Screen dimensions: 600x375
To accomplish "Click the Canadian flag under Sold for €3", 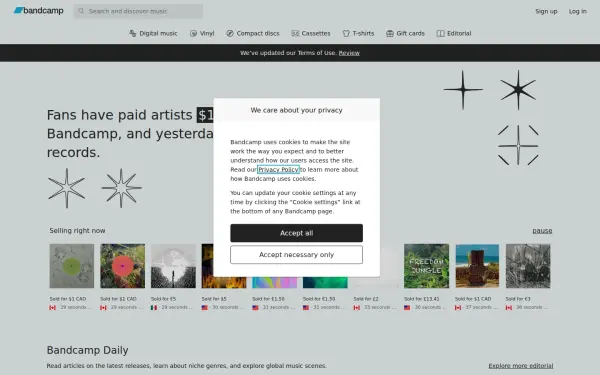I will 509,307.
